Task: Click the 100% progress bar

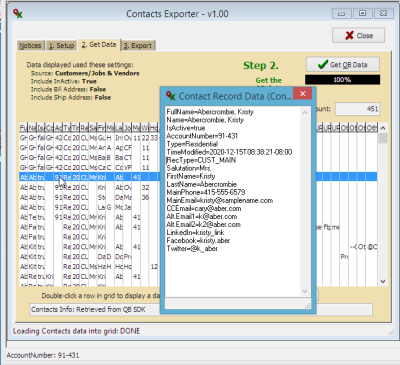Action: point(342,80)
